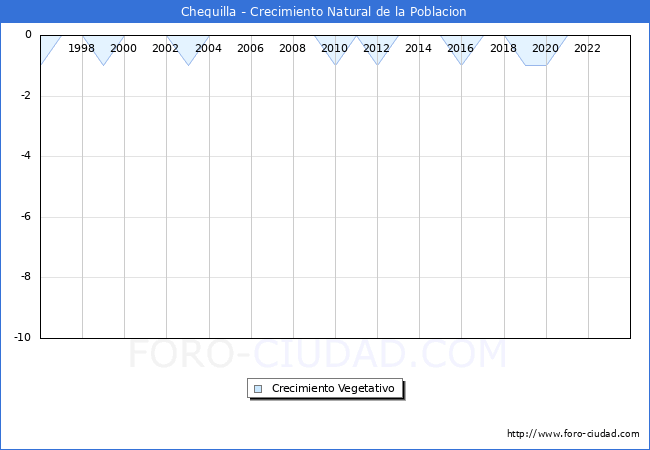Screen dimensions: 650x450
Task: Click the 2002 year label
Action: [165, 48]
